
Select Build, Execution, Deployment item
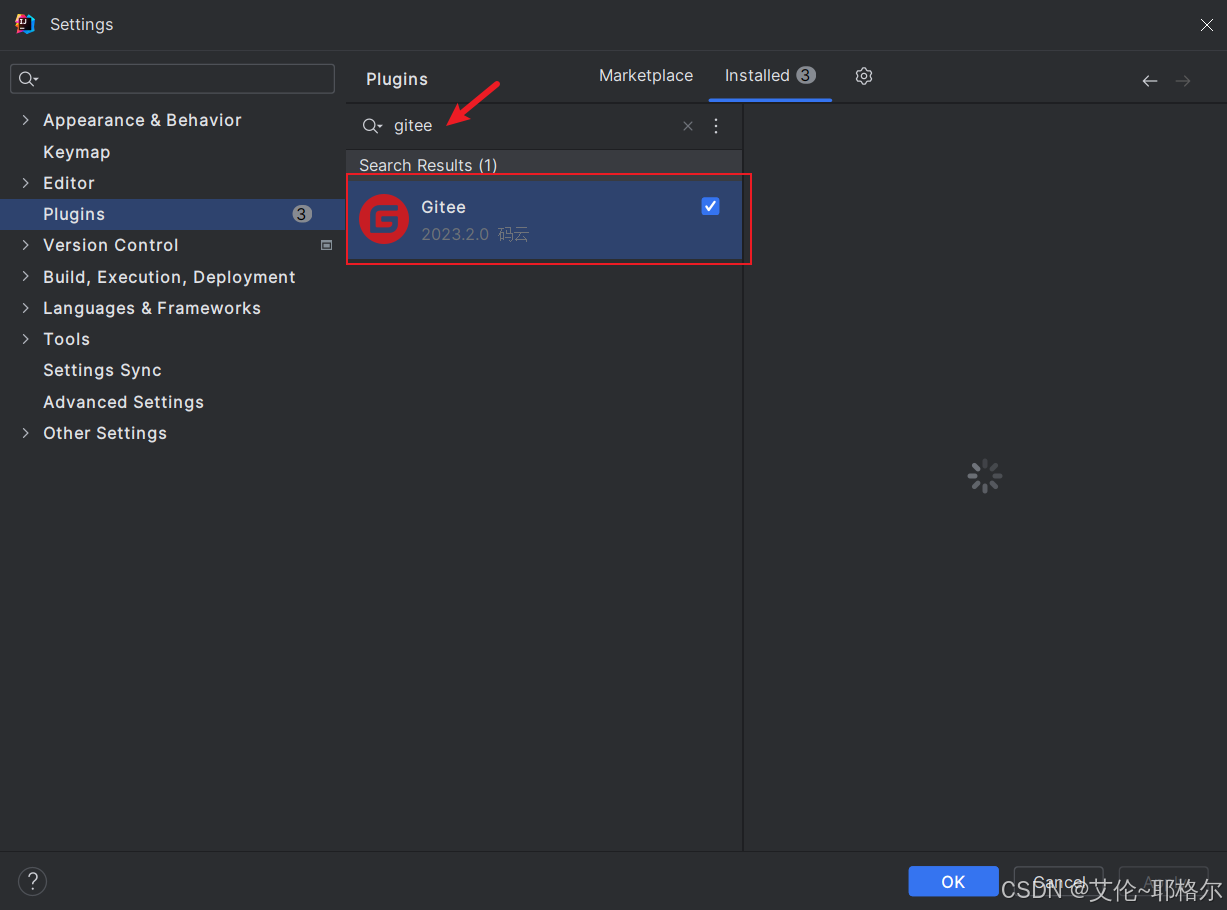[x=169, y=277]
